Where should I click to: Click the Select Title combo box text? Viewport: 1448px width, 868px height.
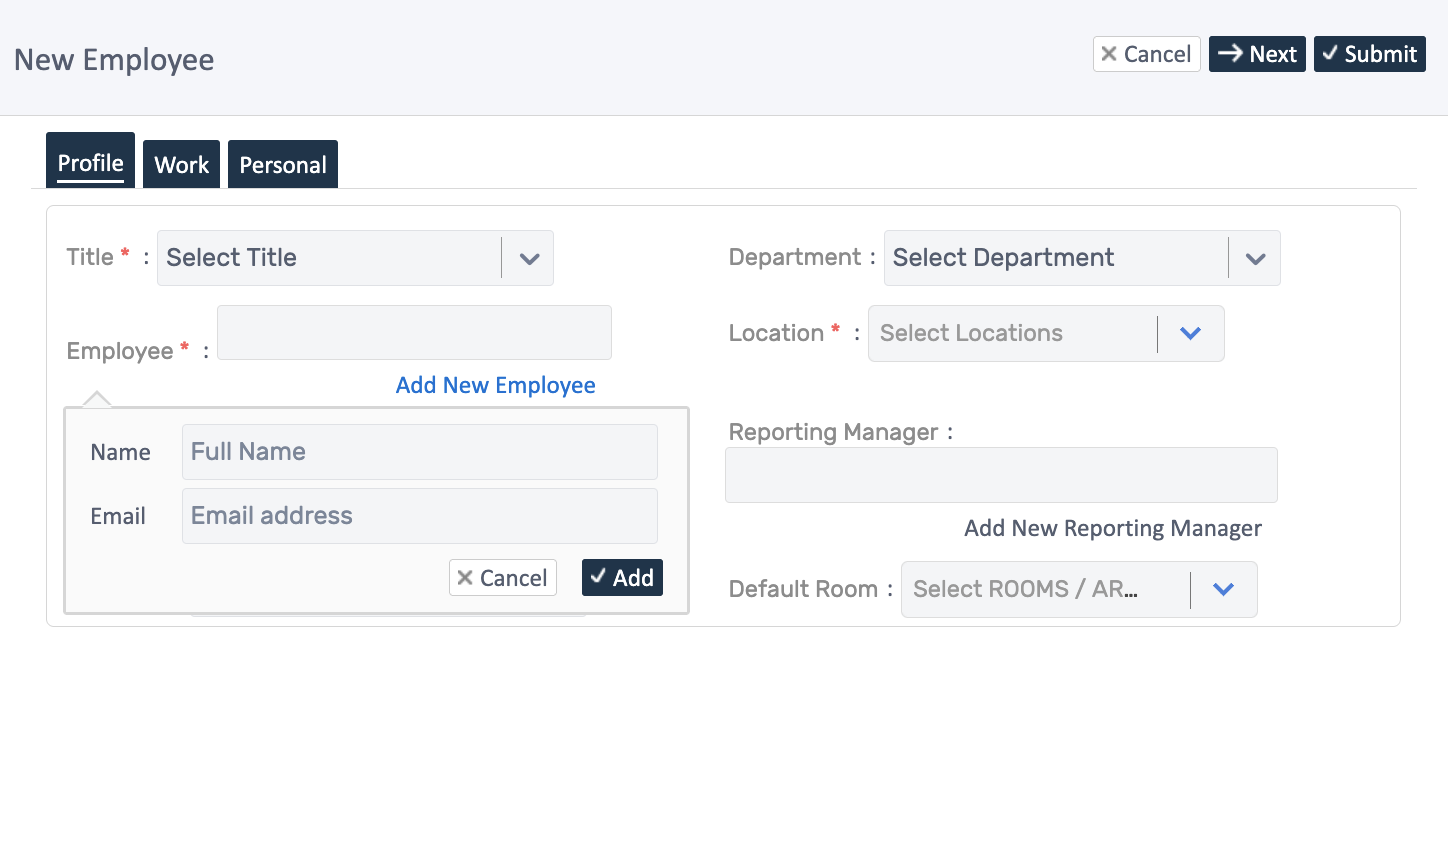232,258
